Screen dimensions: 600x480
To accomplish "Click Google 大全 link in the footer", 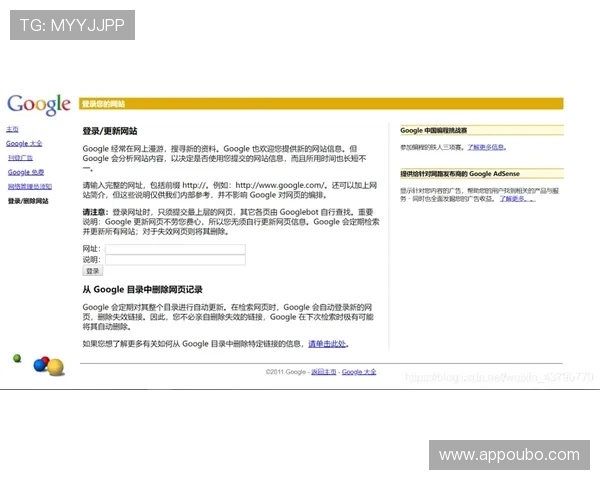I will (x=359, y=372).
